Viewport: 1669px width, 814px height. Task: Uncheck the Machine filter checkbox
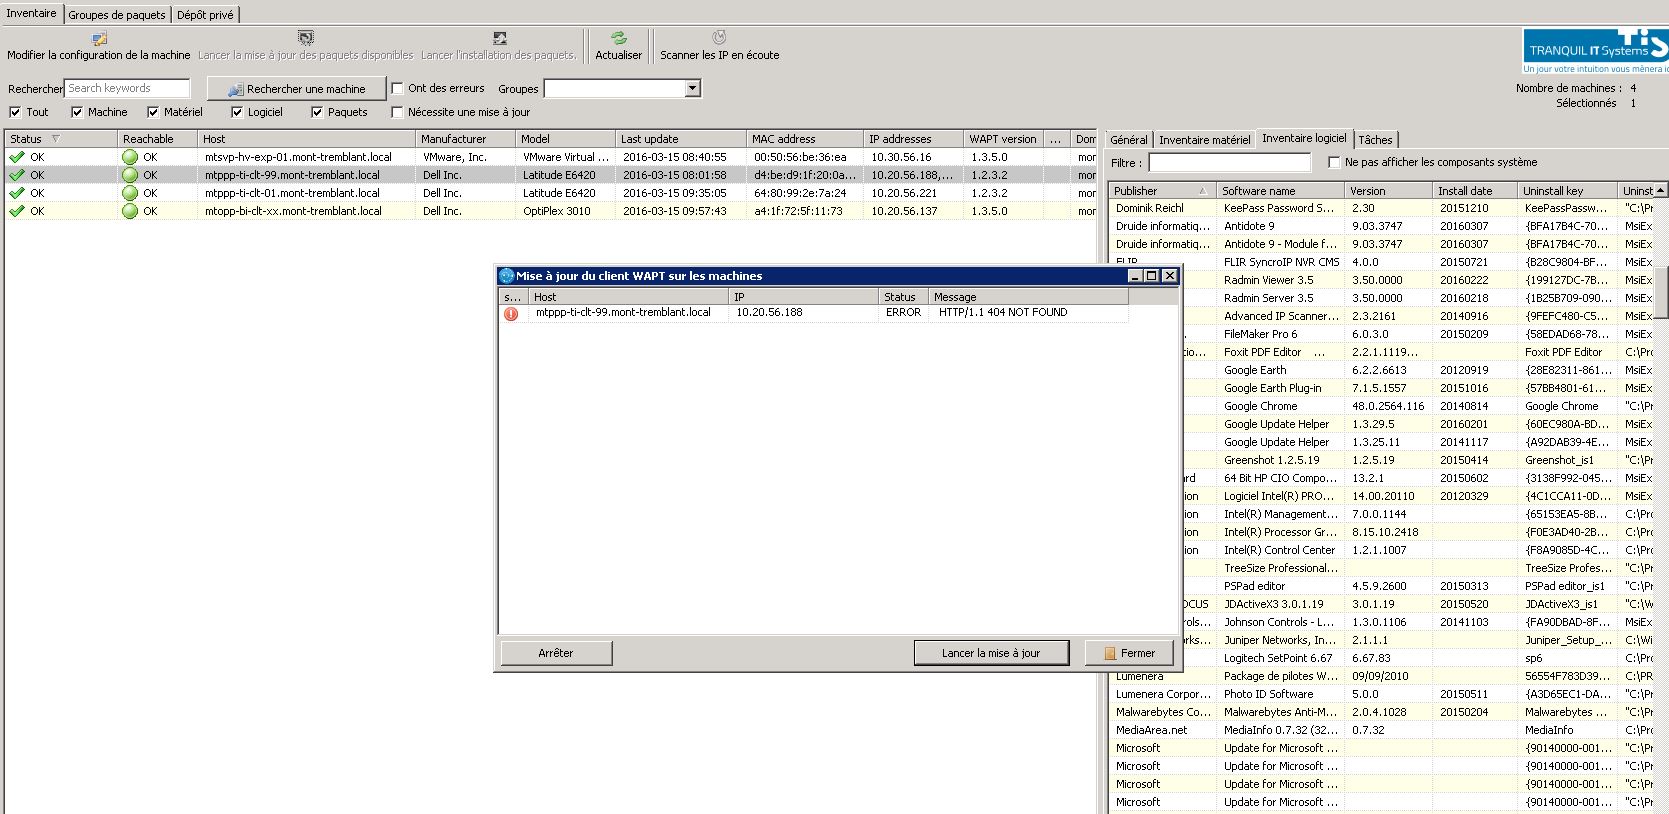coord(77,112)
